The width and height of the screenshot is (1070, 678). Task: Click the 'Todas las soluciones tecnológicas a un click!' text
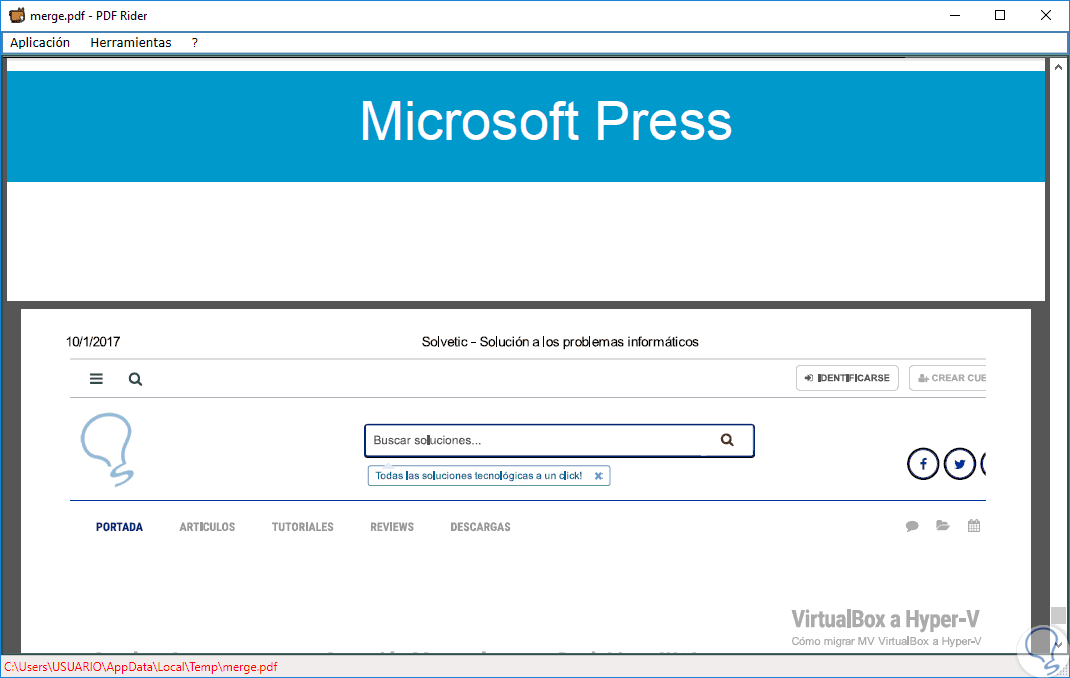[478, 476]
